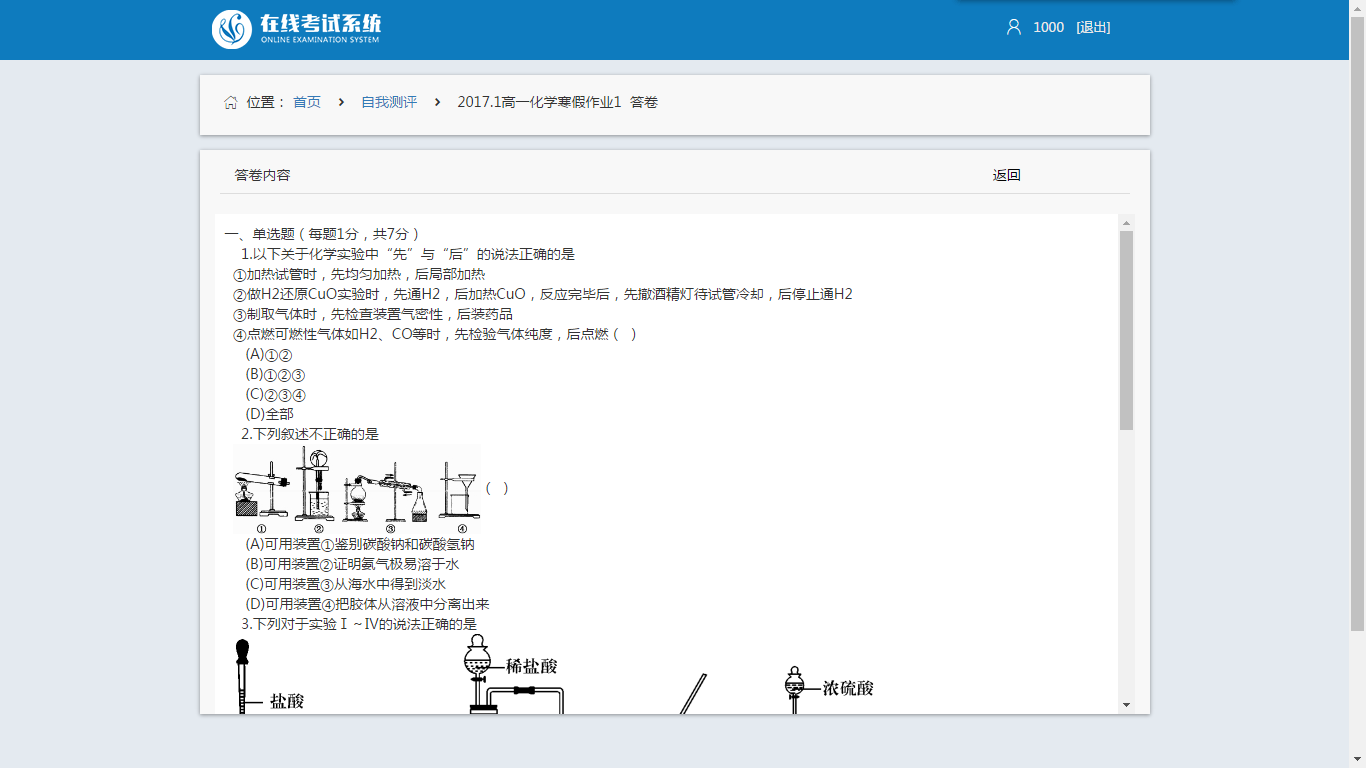This screenshot has width=1366, height=768.
Task: Click the second breadcrumb chevron separator
Action: (437, 102)
